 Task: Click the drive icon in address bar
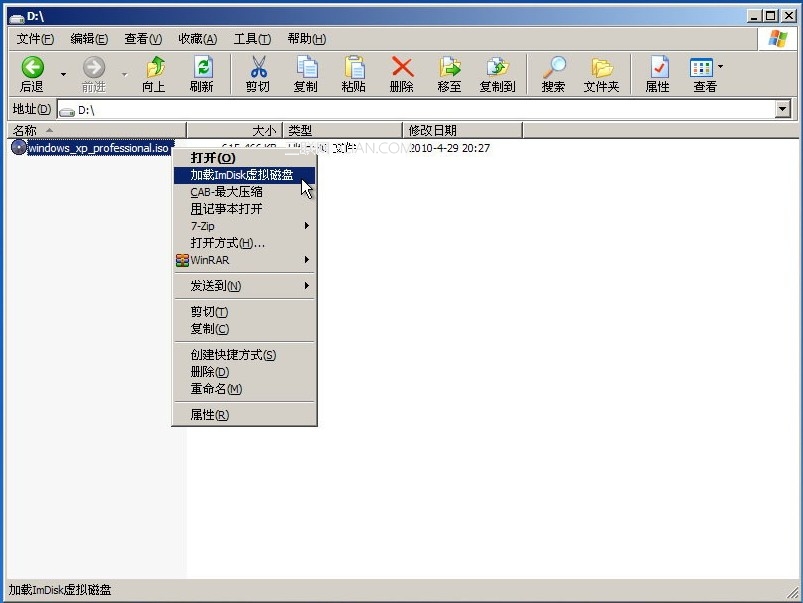tap(67, 111)
